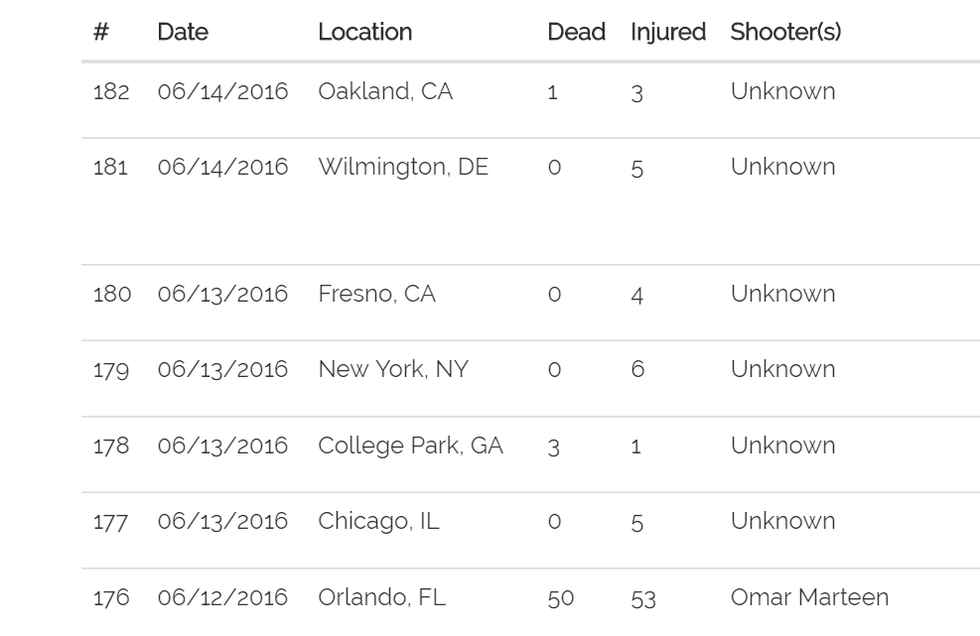
Task: Click the 06/12/2016 date cell
Action: (x=222, y=597)
